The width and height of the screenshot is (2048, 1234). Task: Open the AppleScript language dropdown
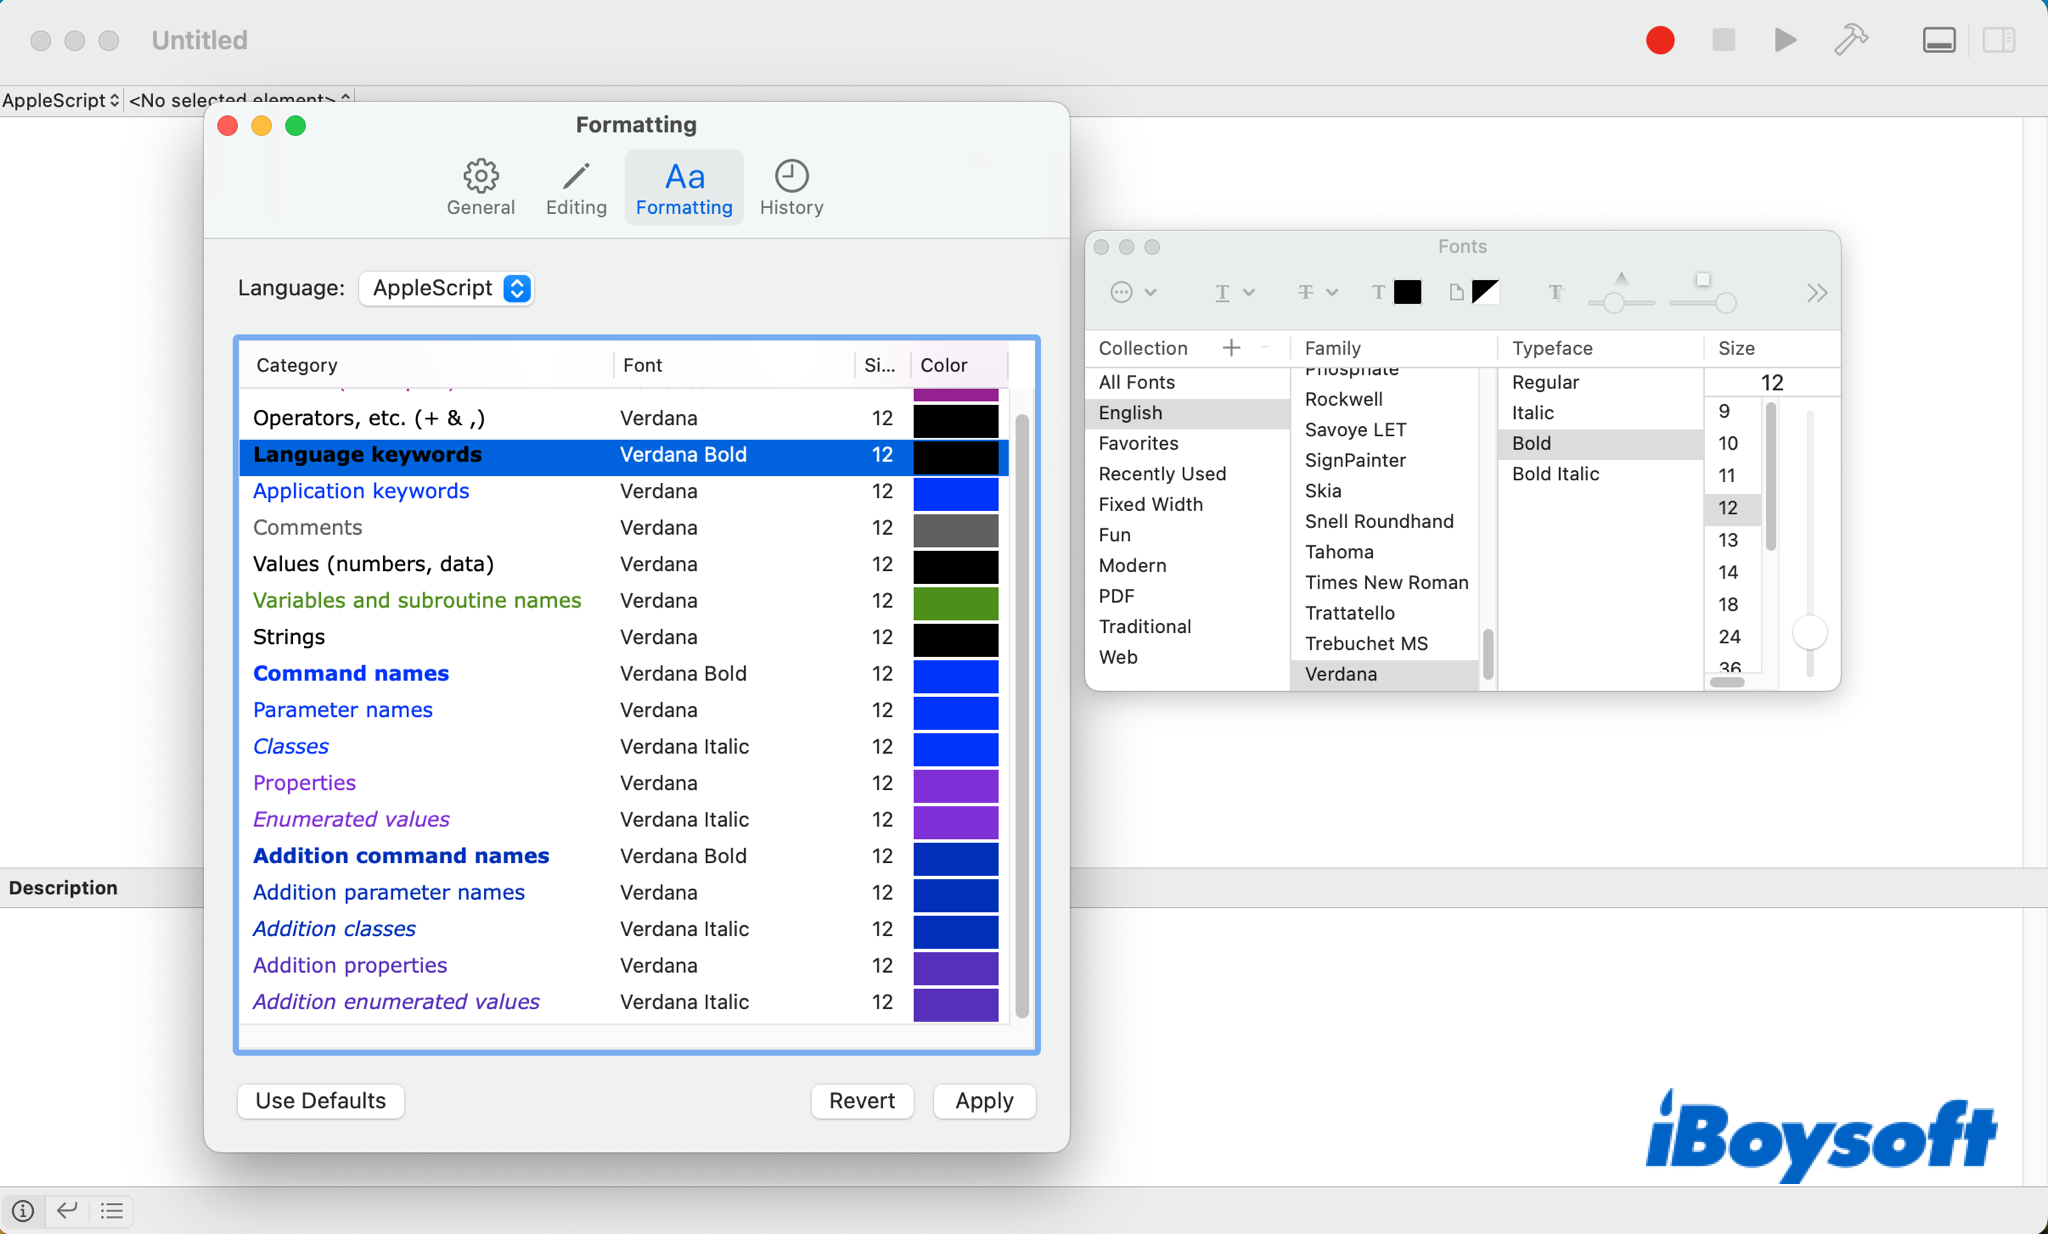pyautogui.click(x=448, y=287)
